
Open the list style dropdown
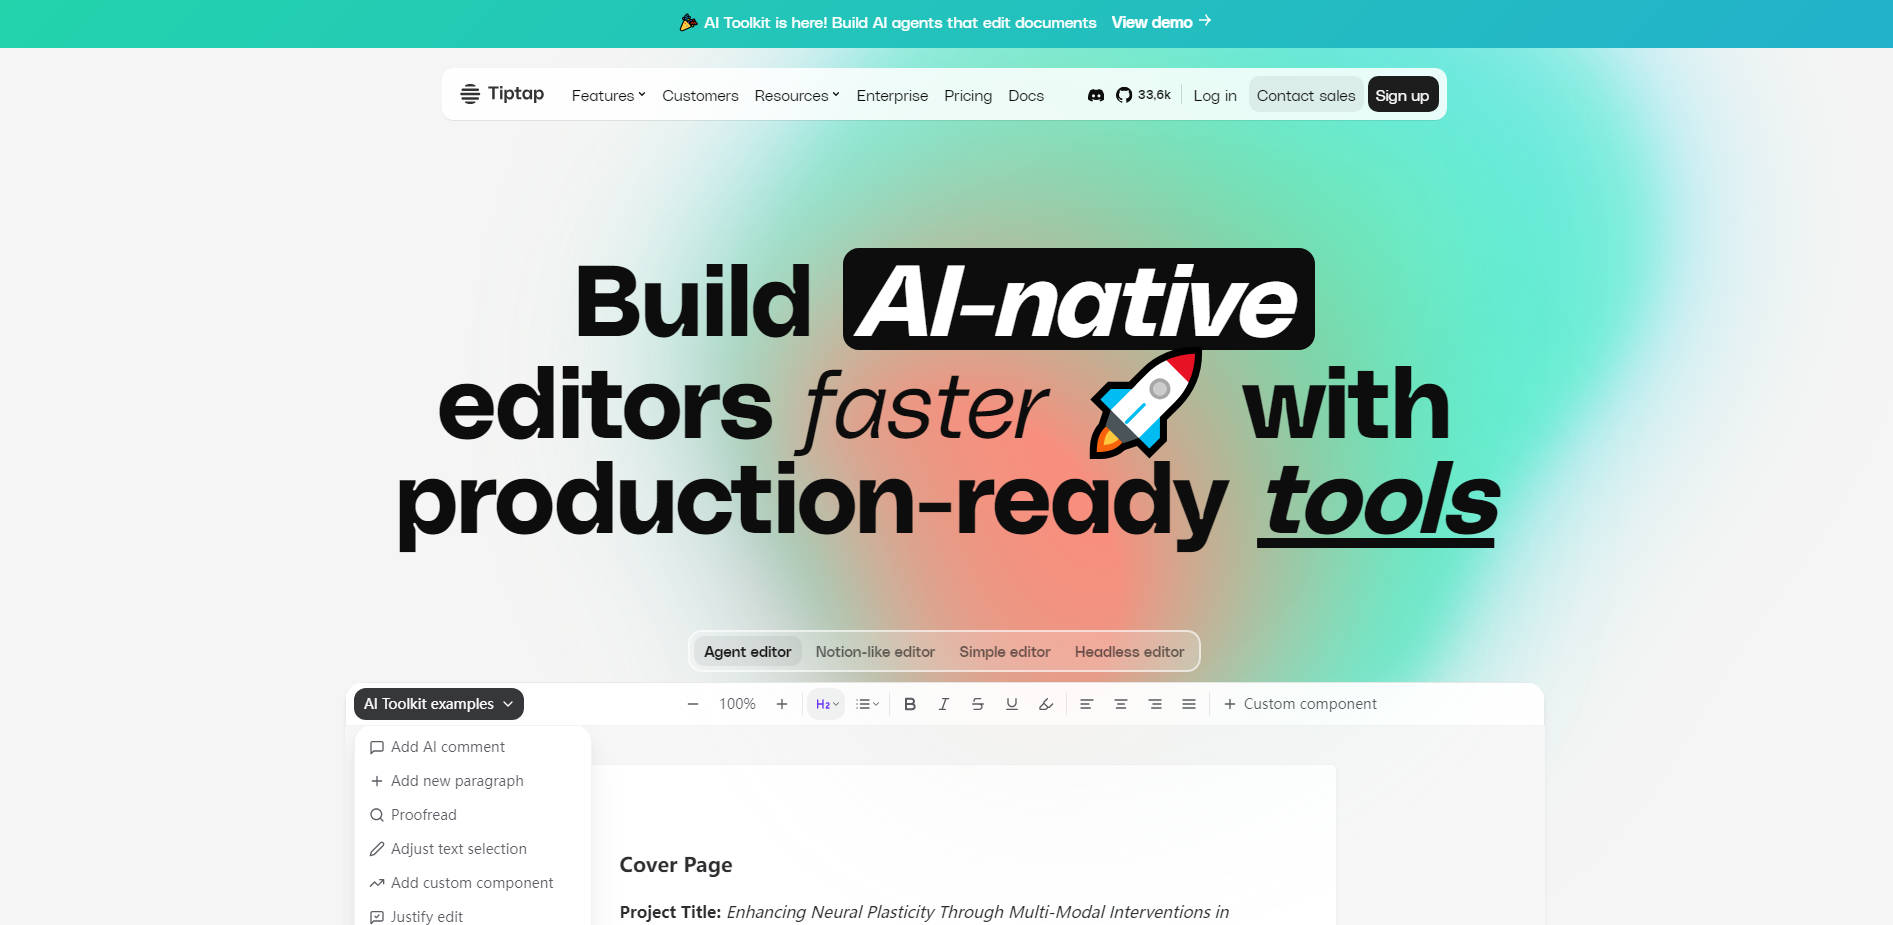(x=867, y=704)
